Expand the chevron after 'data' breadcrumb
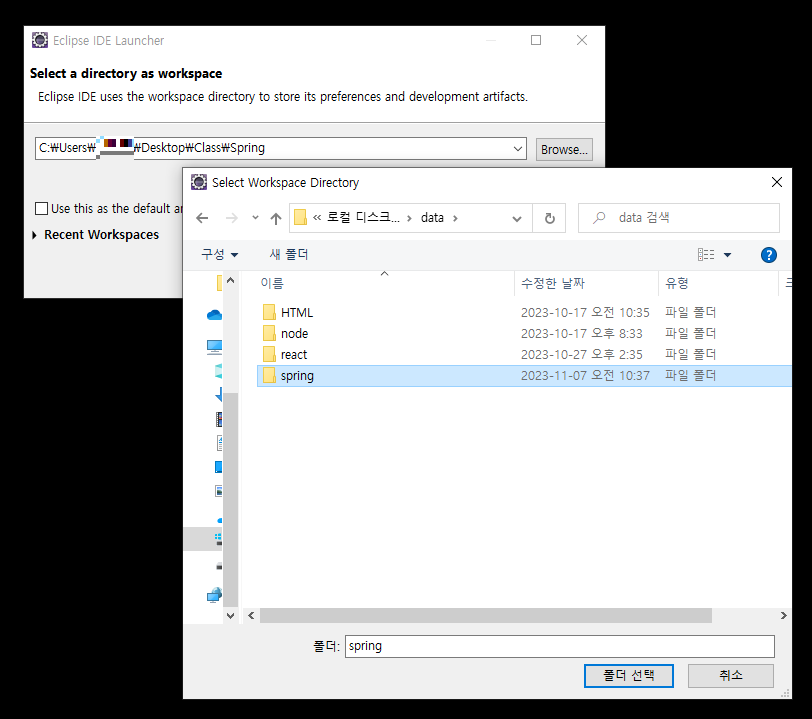 (x=455, y=218)
